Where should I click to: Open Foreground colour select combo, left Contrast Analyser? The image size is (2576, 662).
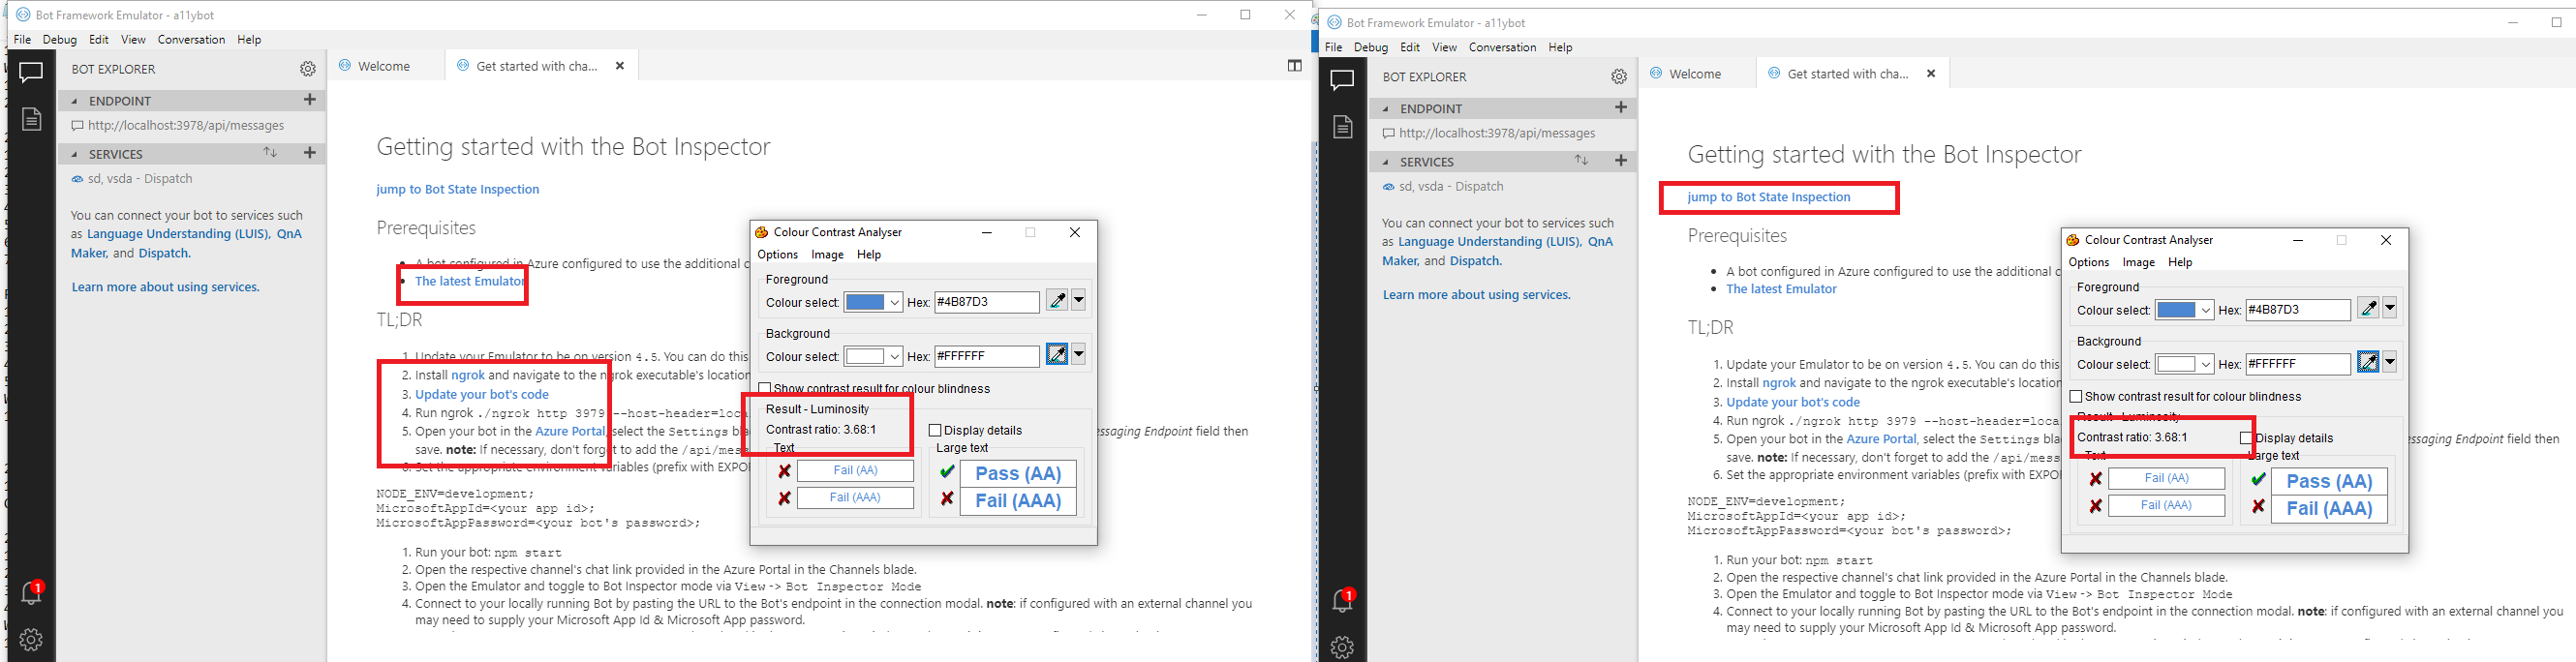873,302
